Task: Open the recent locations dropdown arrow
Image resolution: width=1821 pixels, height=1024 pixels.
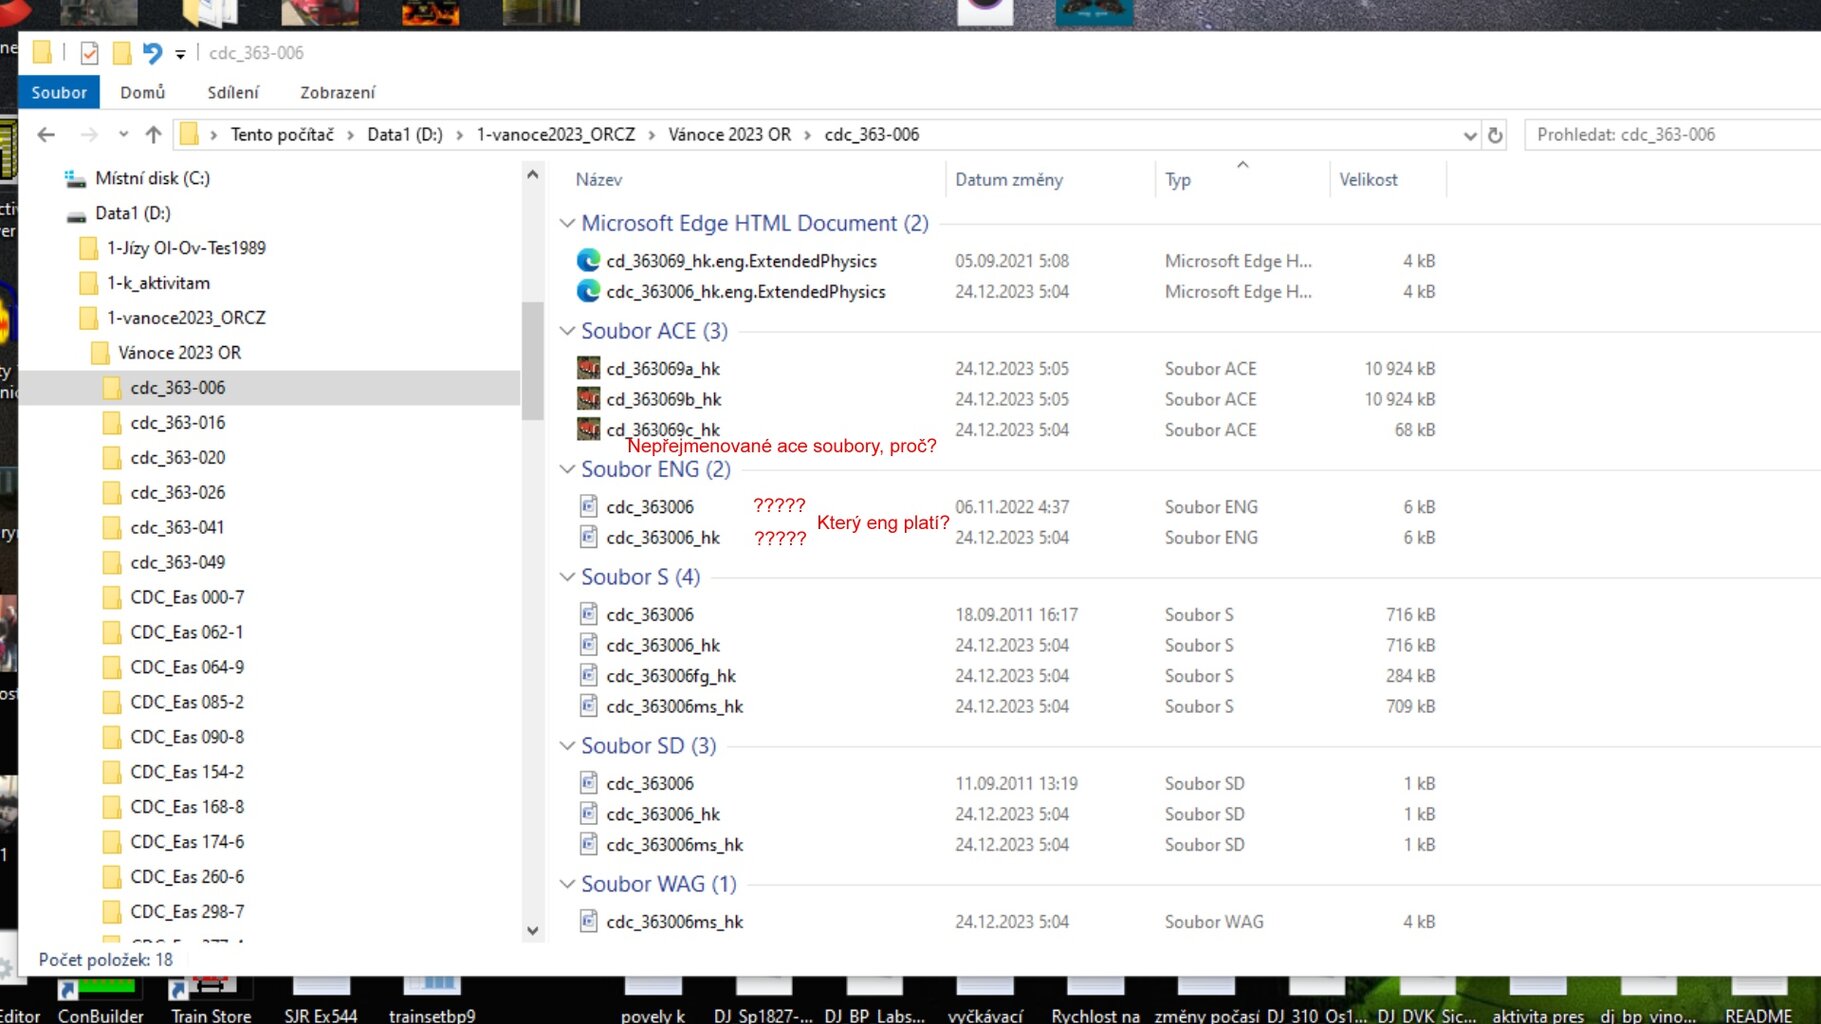Action: coord(123,134)
